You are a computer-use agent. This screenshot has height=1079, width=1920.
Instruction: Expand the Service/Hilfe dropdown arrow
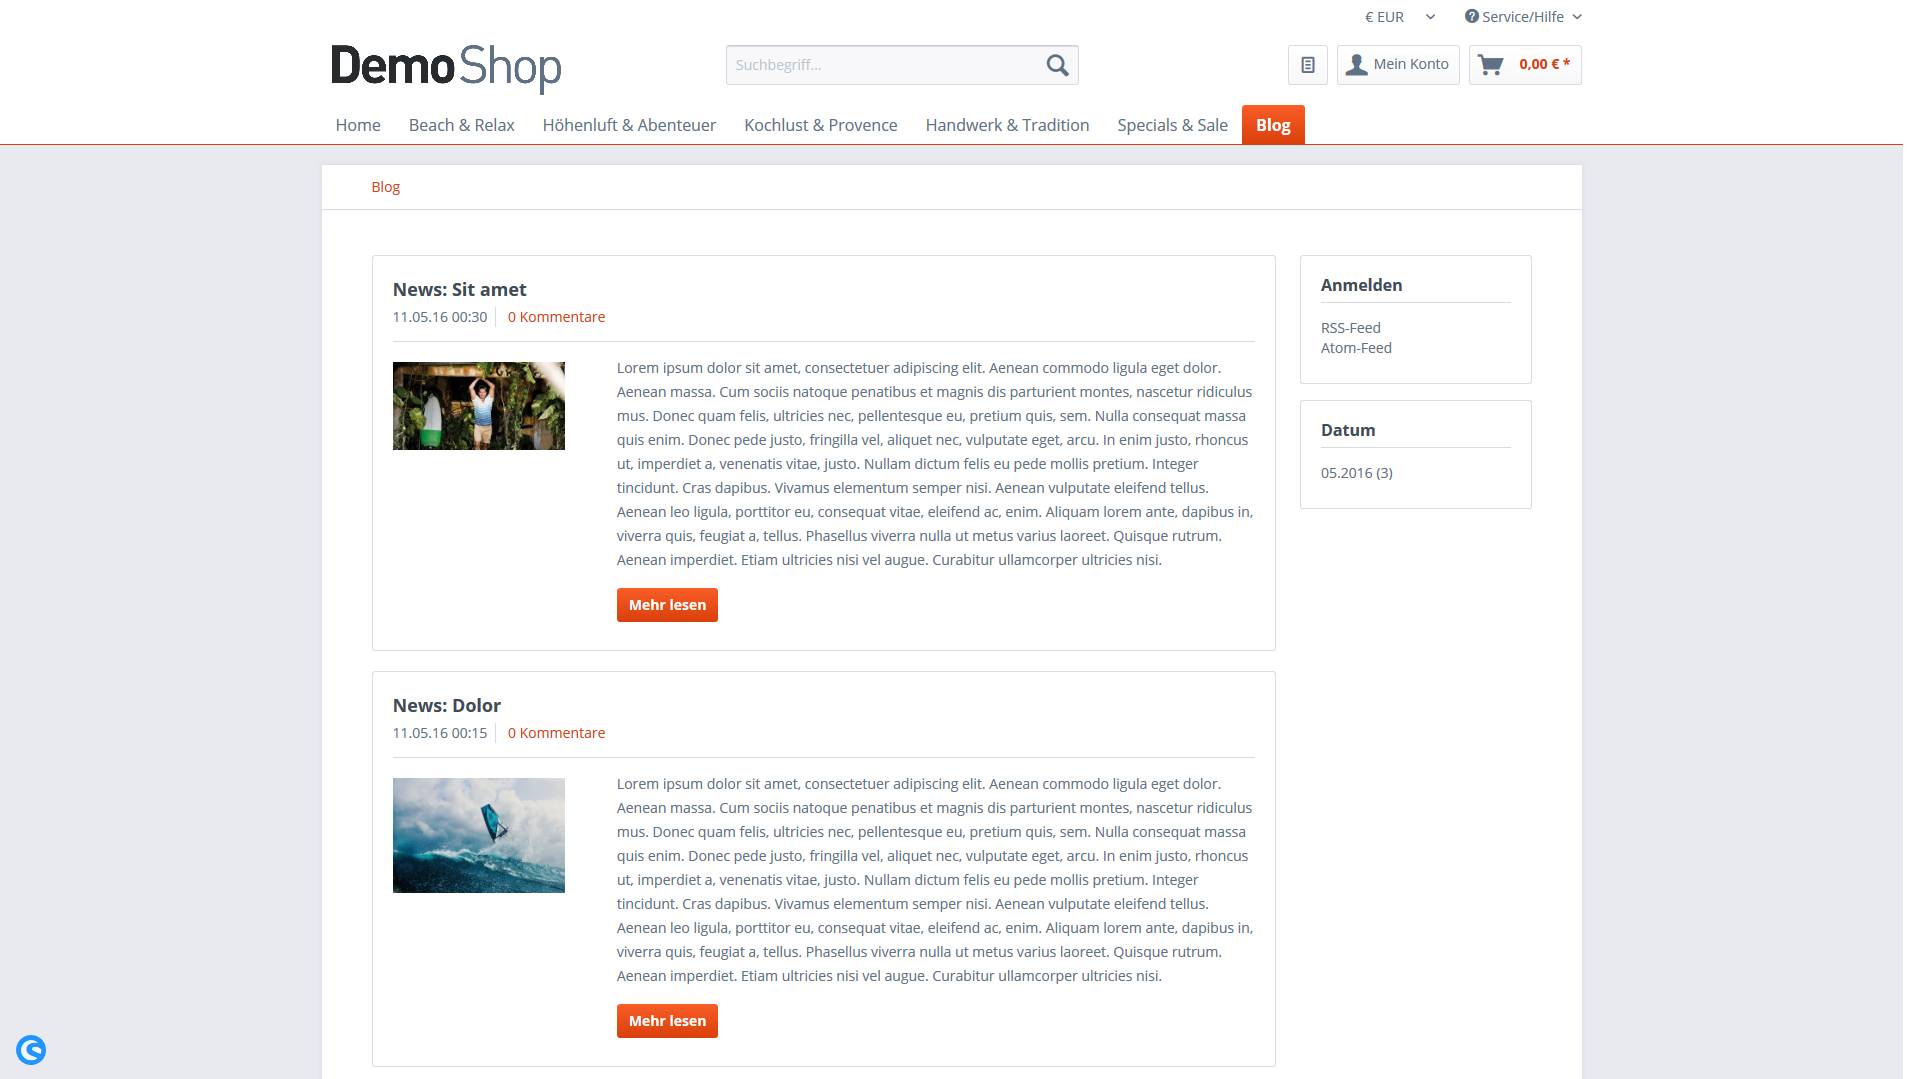point(1577,17)
